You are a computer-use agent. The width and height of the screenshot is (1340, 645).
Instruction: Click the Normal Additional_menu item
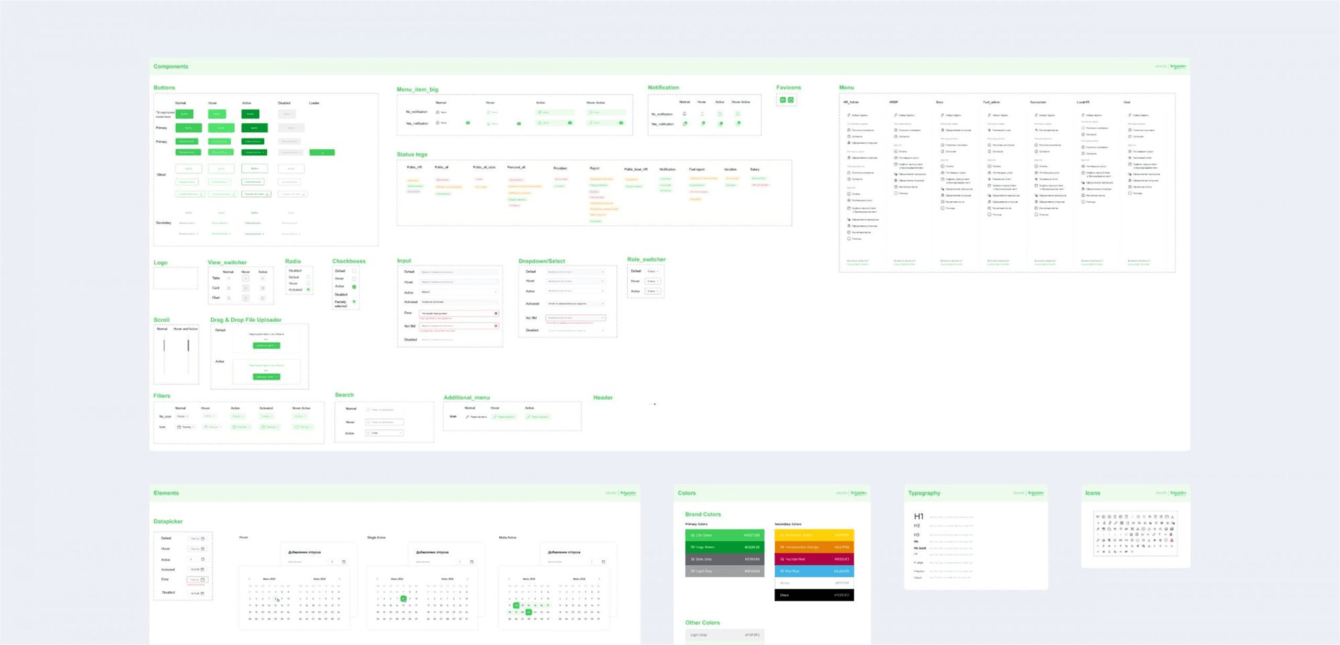pos(476,416)
